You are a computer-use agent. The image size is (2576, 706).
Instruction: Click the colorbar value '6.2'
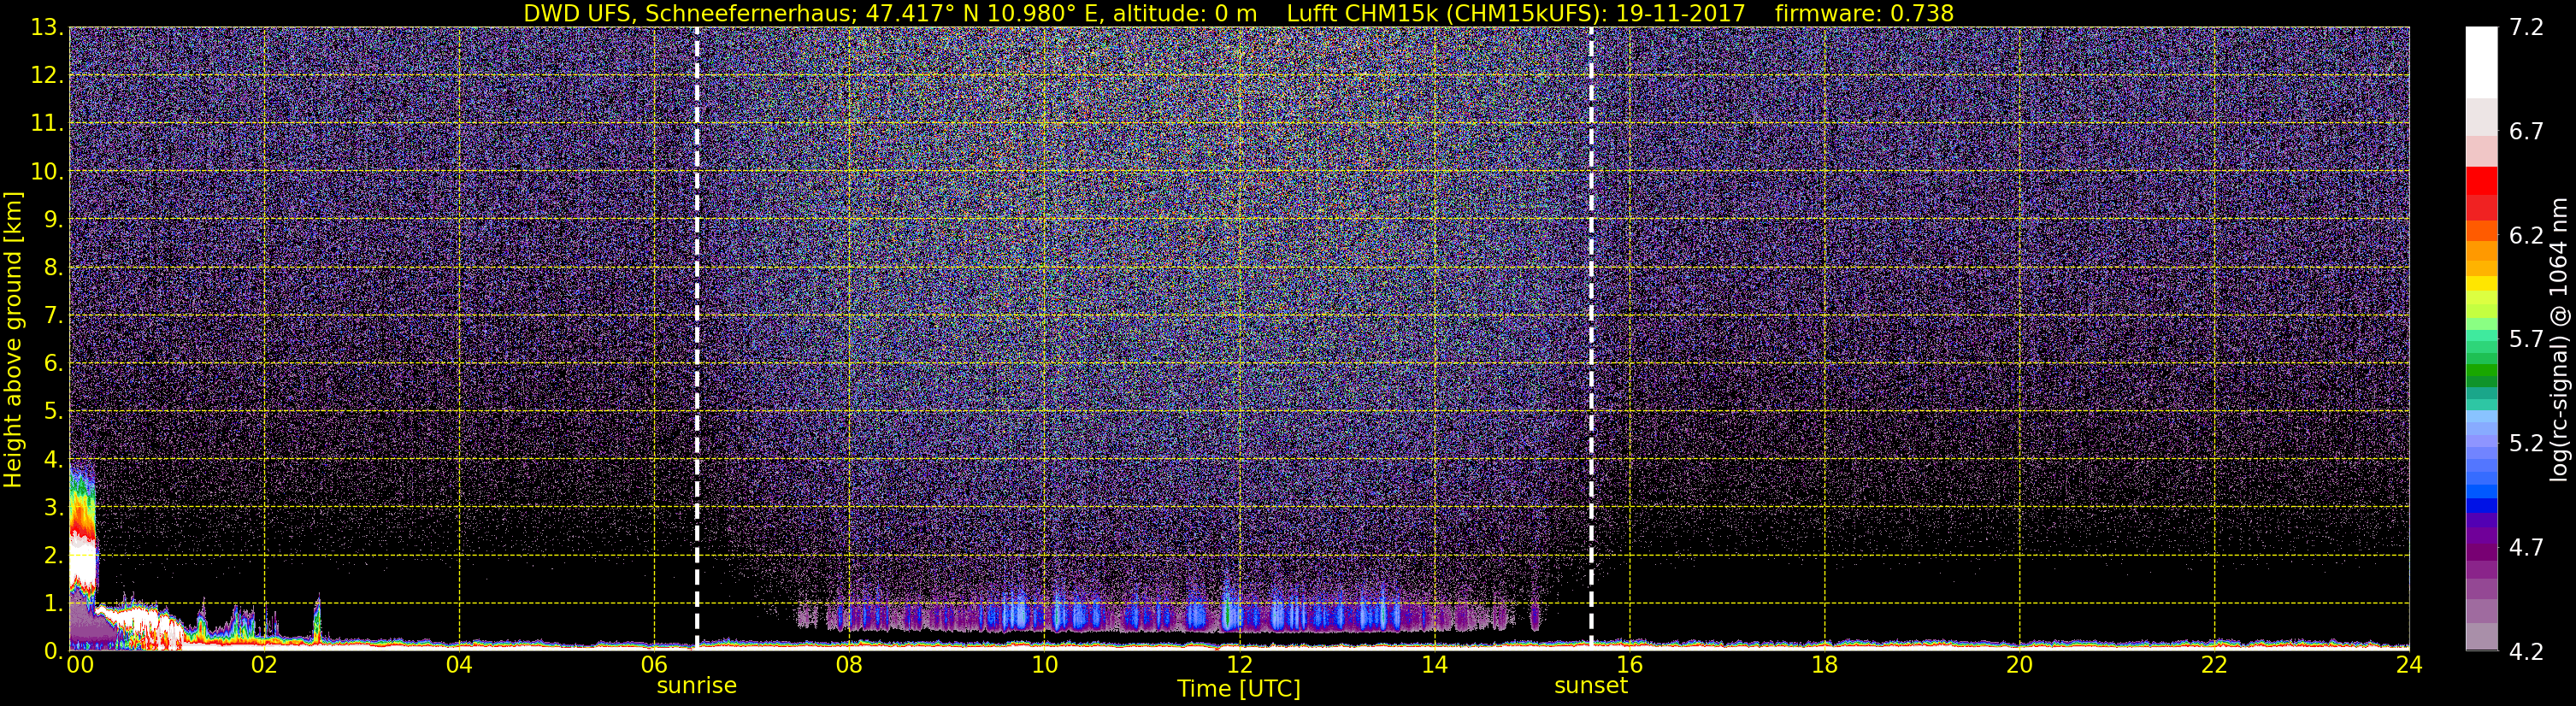pos(2526,236)
